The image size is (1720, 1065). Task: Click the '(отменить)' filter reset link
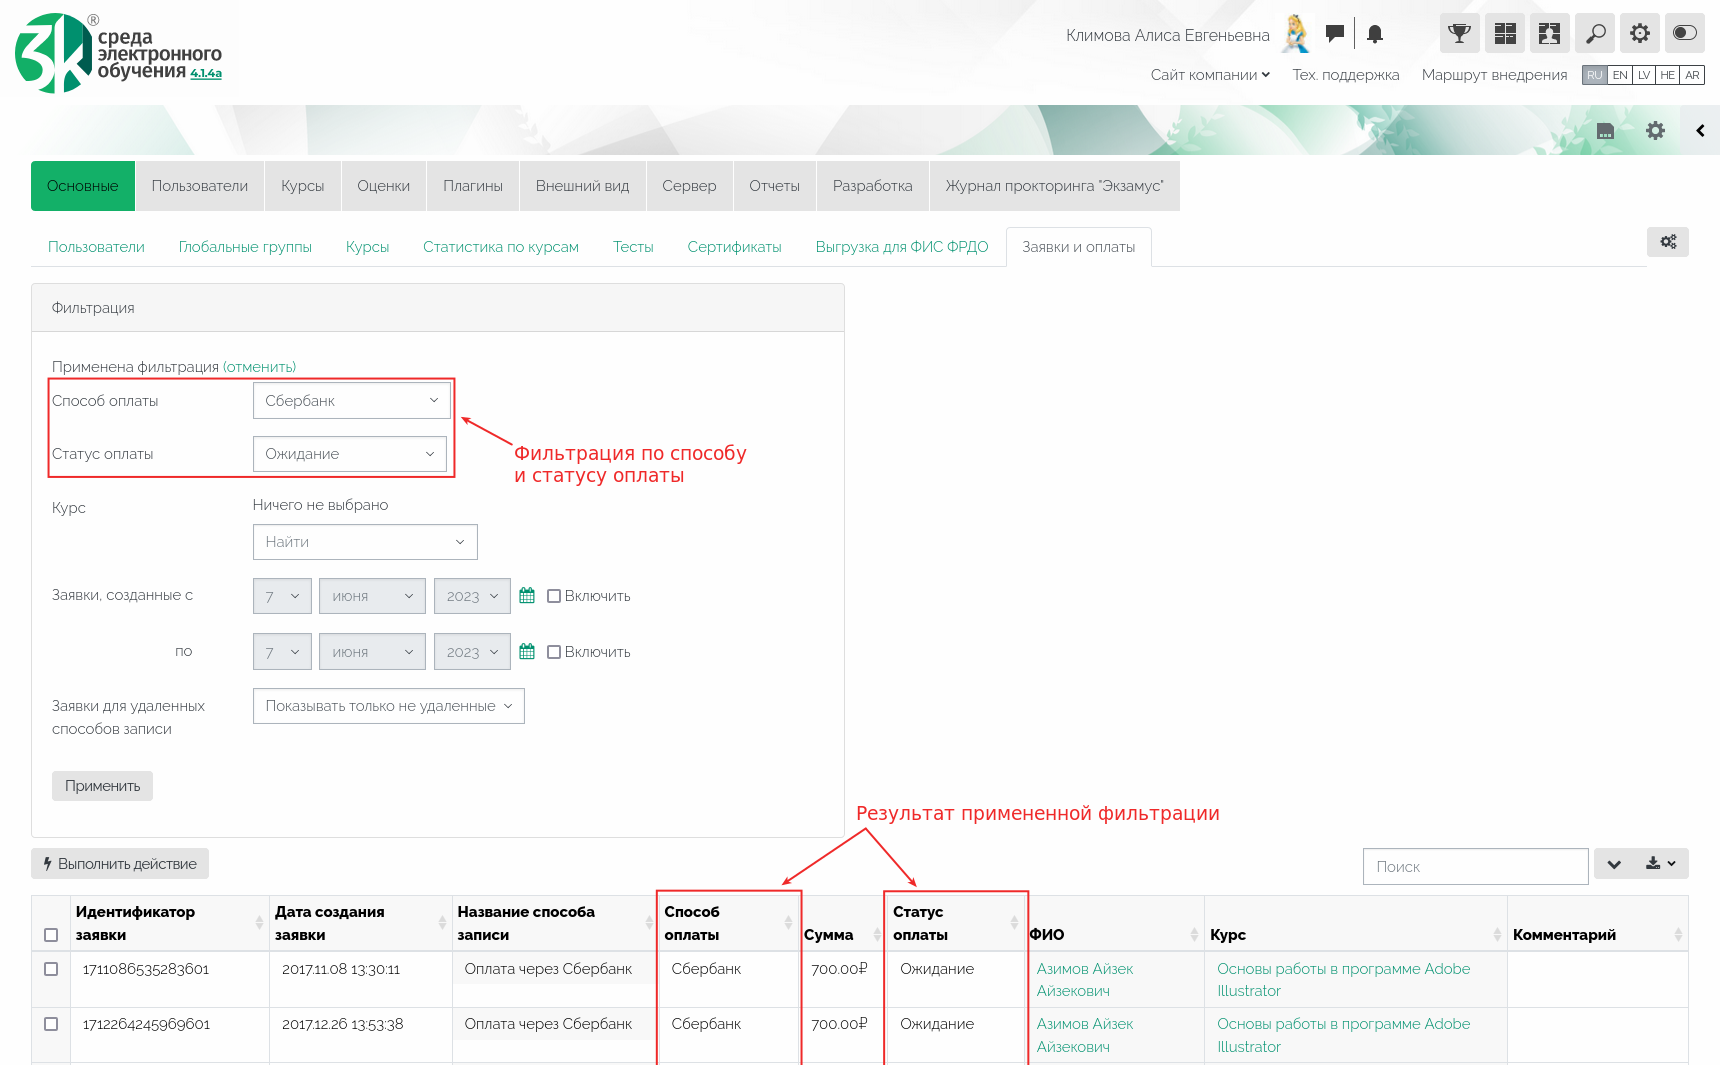[x=259, y=367]
